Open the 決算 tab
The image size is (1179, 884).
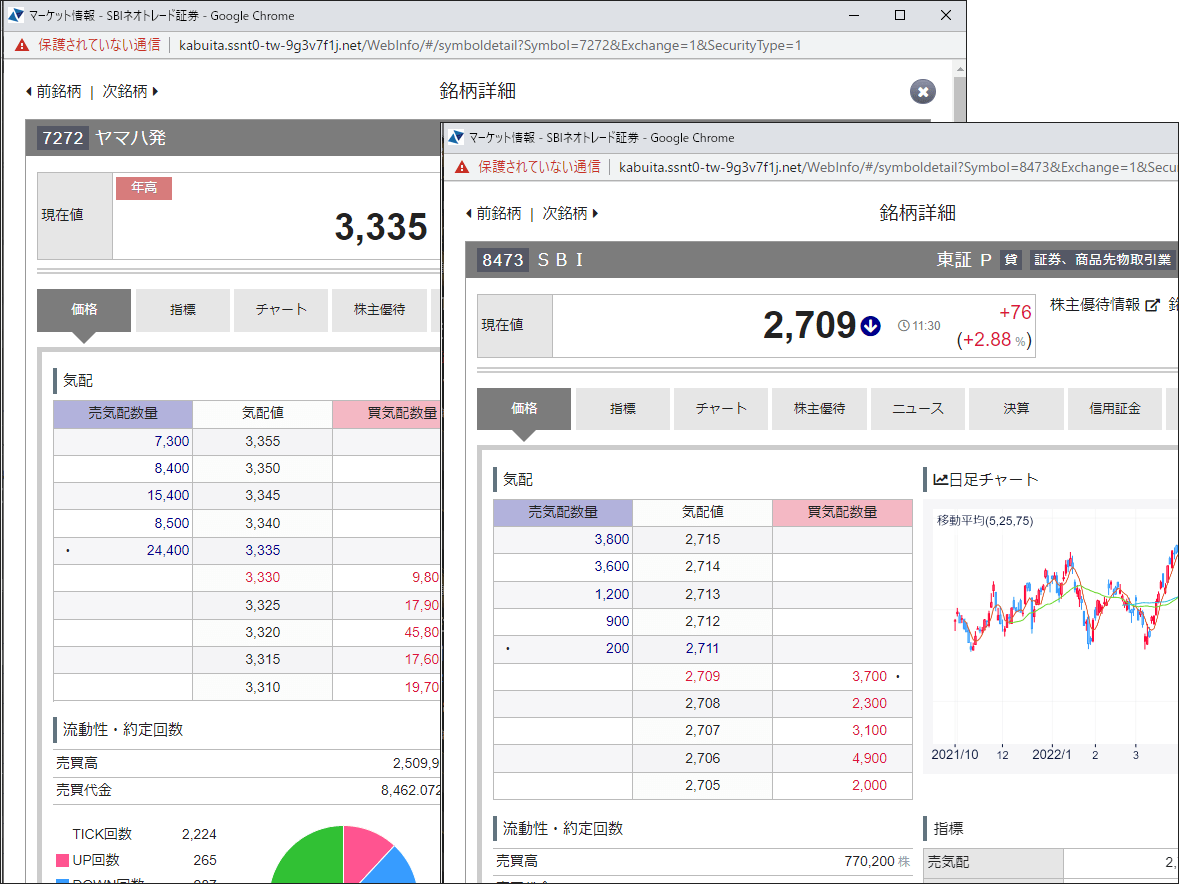tap(1016, 409)
